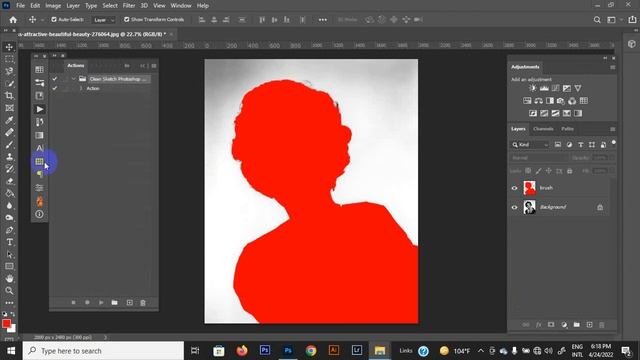Play the selected action
The height and width of the screenshot is (360, 640).
(101, 303)
